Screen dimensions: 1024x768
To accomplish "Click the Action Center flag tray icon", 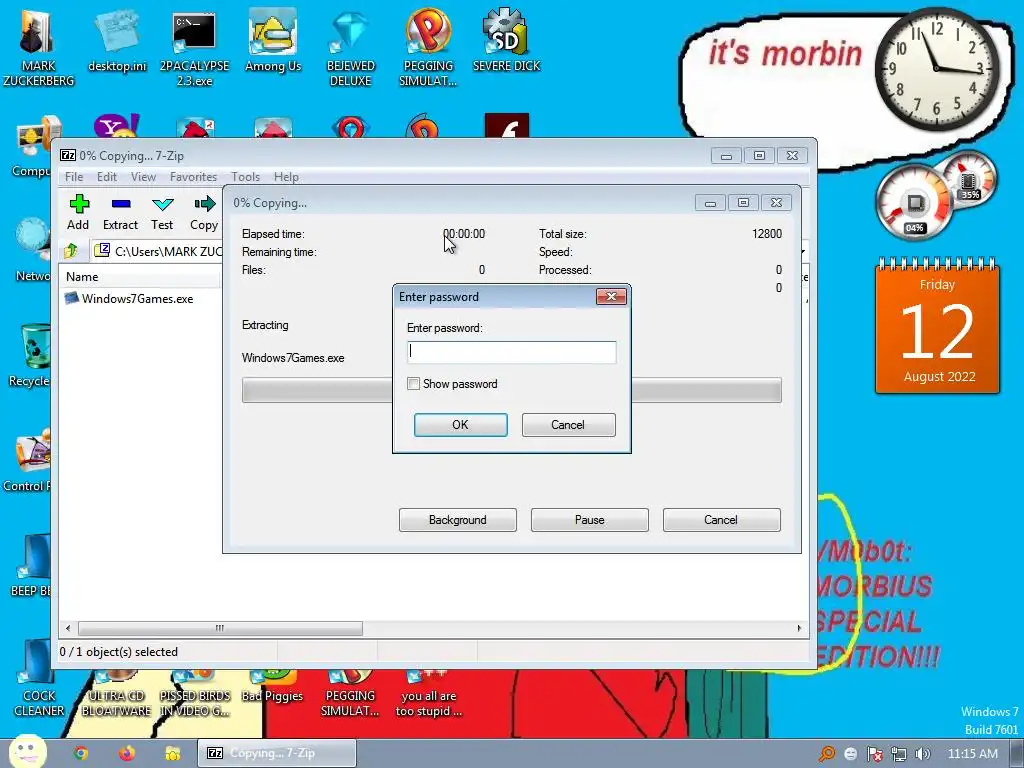I will [x=874, y=754].
